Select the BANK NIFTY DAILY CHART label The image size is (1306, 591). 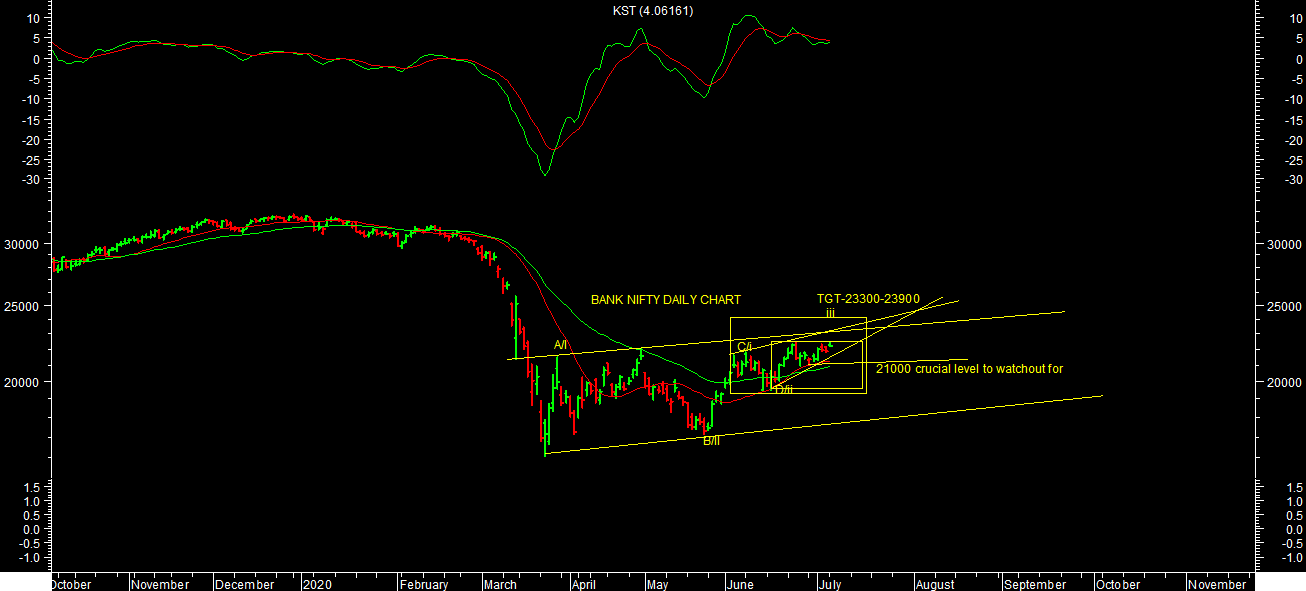tap(666, 300)
